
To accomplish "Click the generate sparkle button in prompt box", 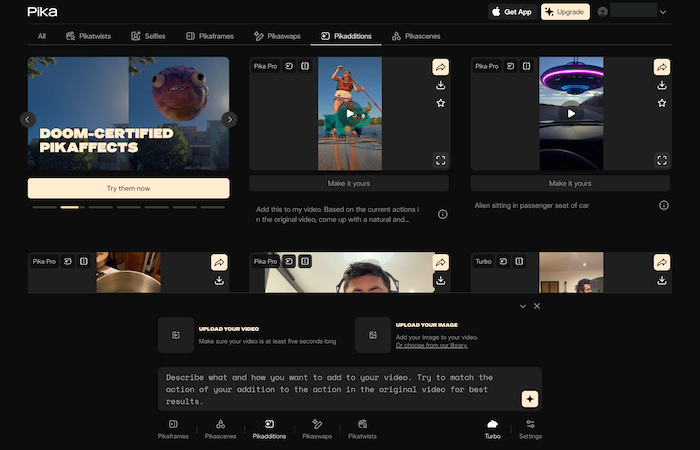I will click(x=529, y=398).
